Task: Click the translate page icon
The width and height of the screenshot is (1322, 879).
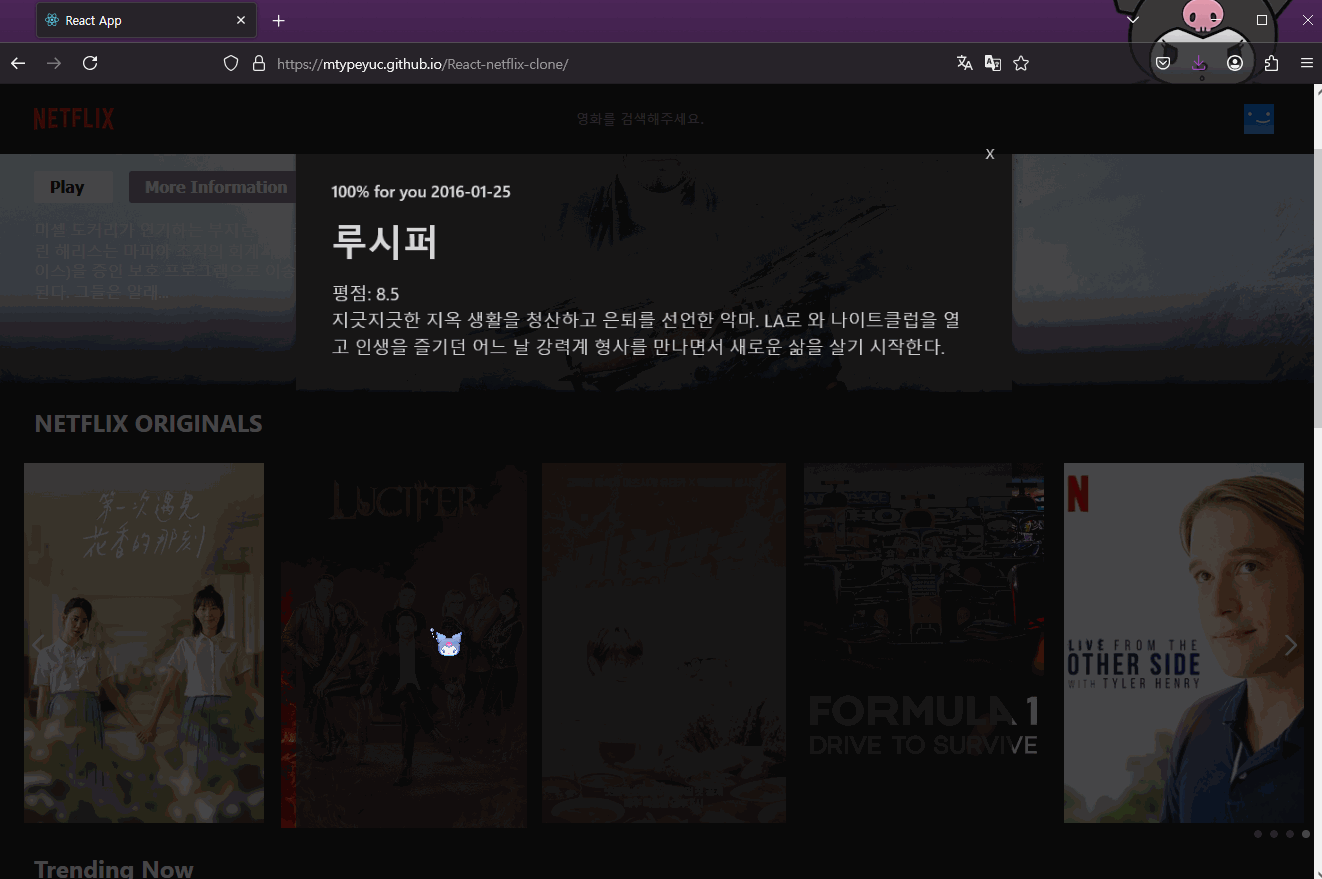Action: click(965, 63)
